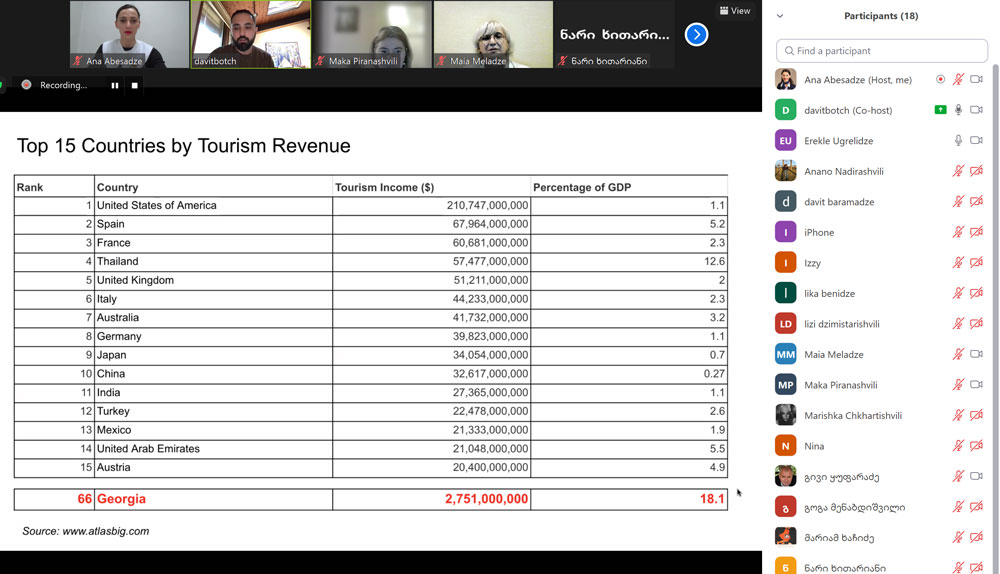1000x574 pixels.
Task: Click Nina's muted microphone icon
Action: coord(958,446)
